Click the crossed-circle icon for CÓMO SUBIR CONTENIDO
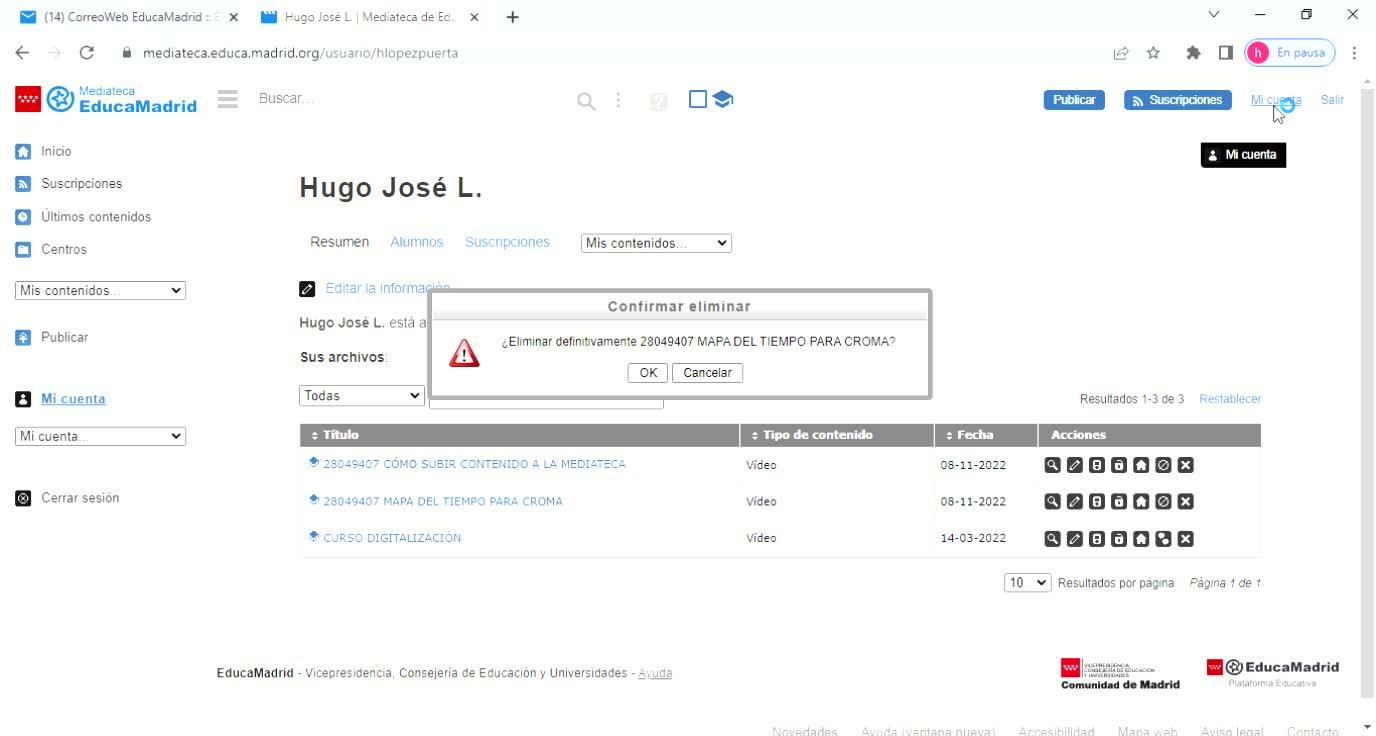This screenshot has width=1376, height=736. point(1163,465)
